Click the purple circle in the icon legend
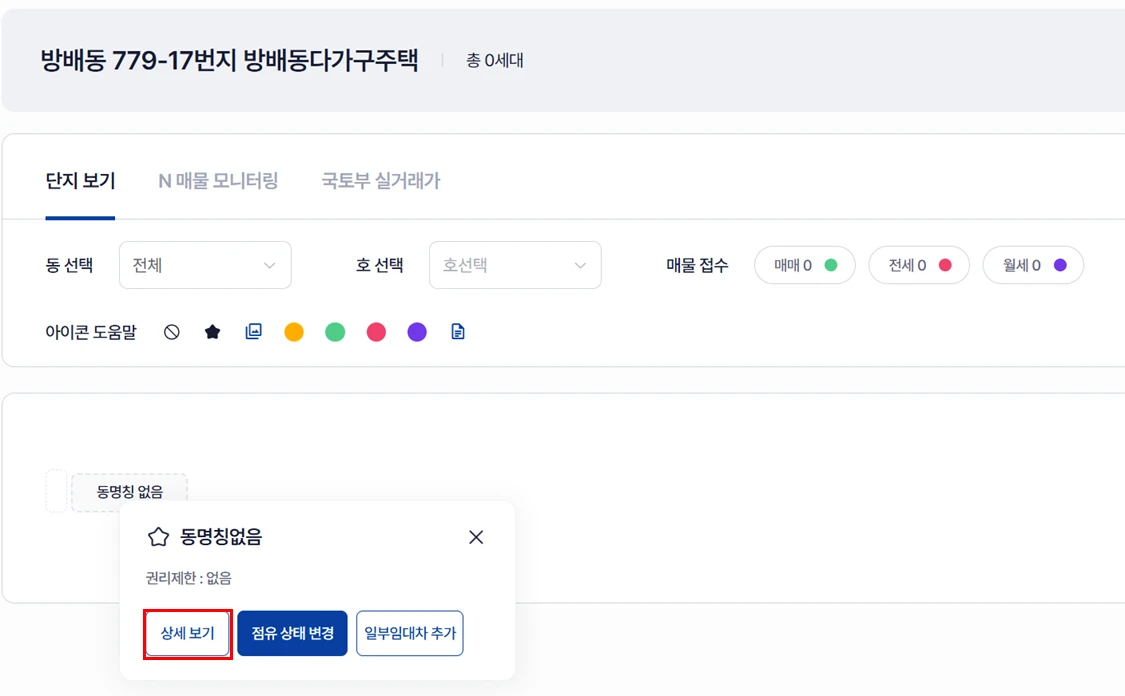Screen dimensions: 1125x696 click(417, 332)
